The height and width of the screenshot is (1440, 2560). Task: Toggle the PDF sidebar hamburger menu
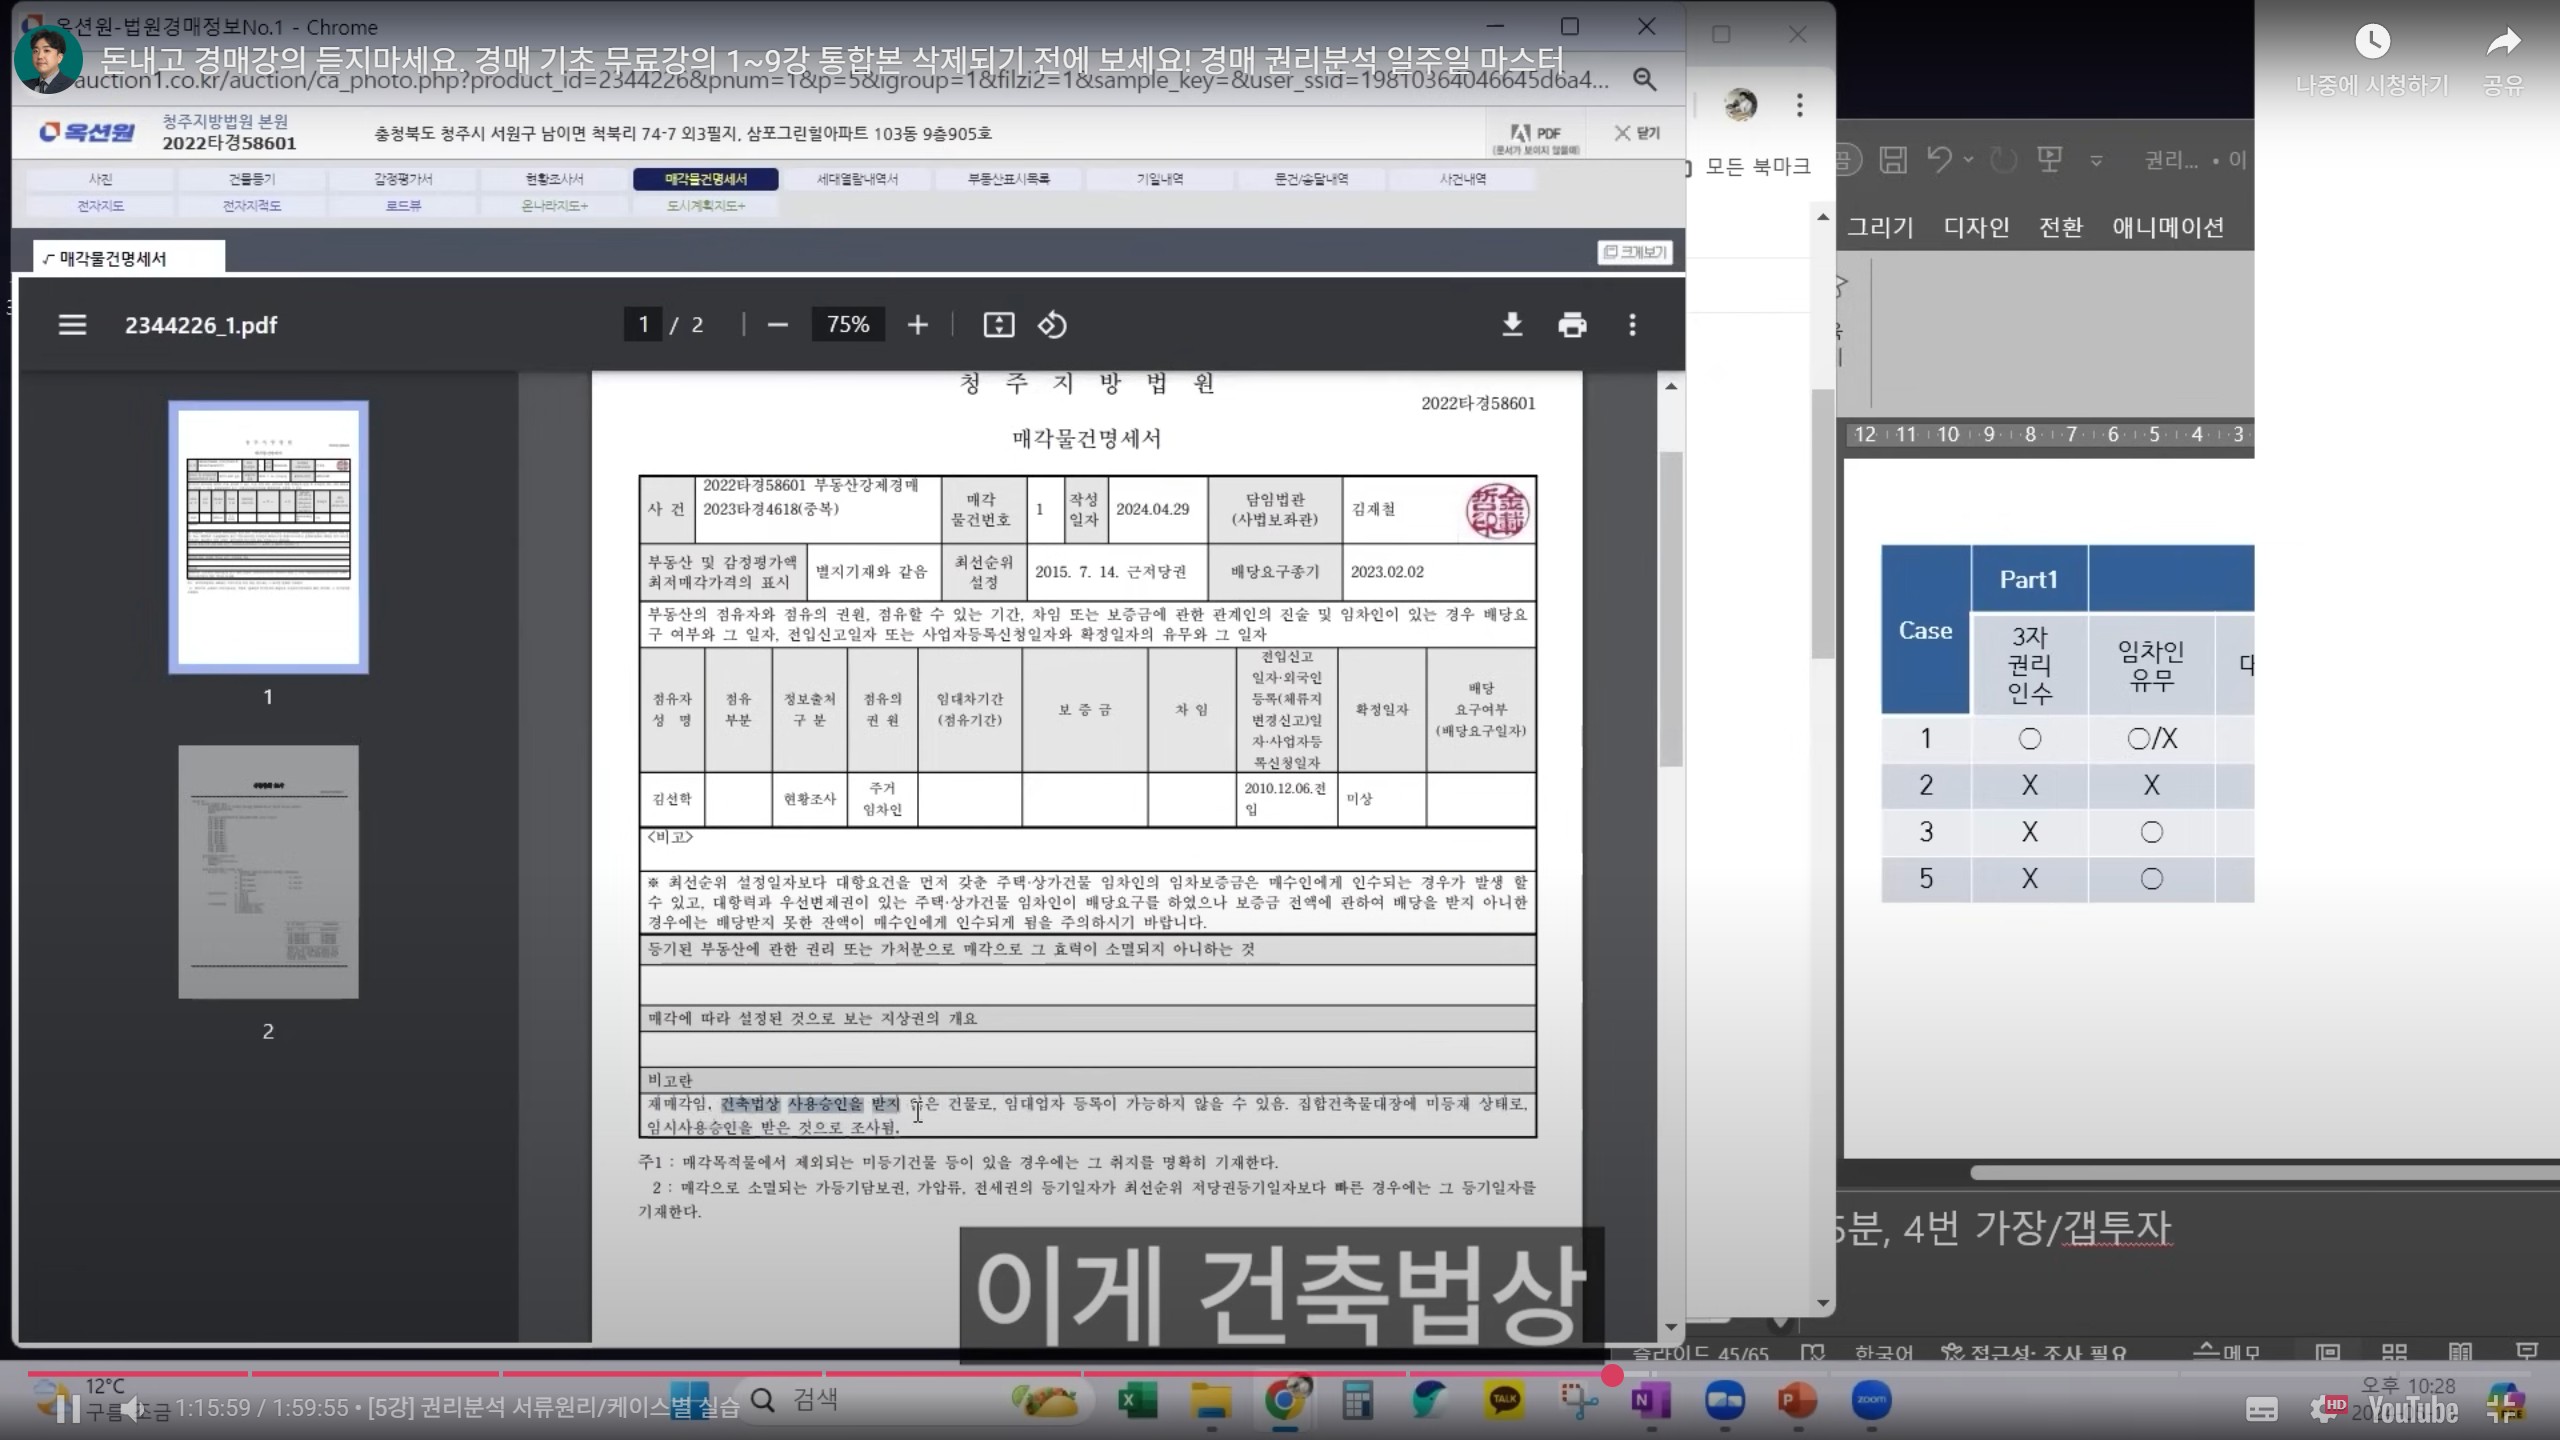[x=72, y=325]
